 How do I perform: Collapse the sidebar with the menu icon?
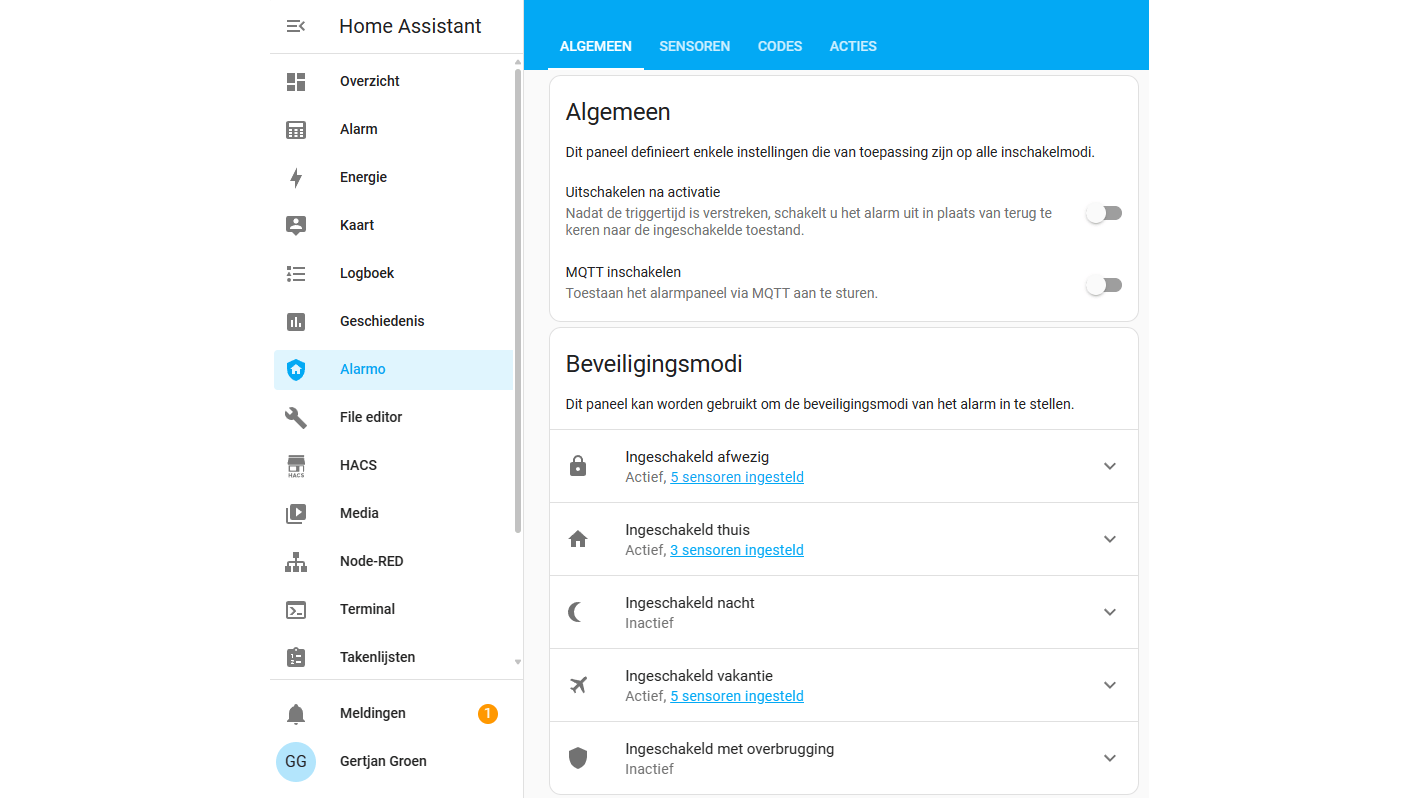coord(296,26)
